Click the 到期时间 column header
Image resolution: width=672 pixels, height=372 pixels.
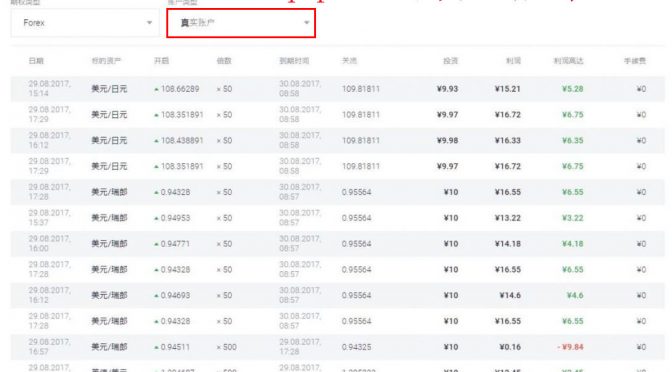coord(294,61)
